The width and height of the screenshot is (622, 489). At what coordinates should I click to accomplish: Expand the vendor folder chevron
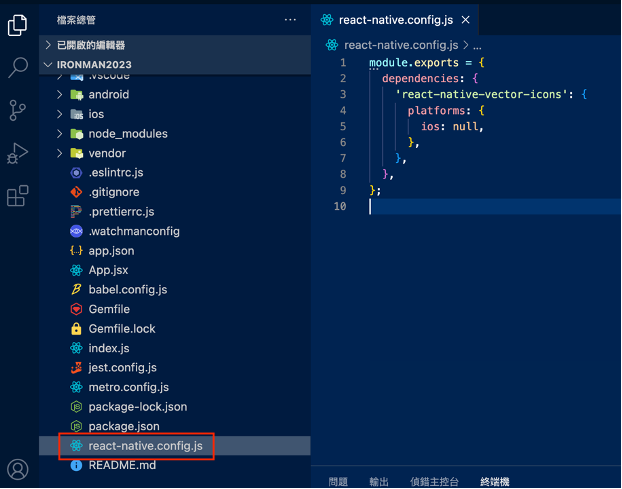[x=60, y=153]
